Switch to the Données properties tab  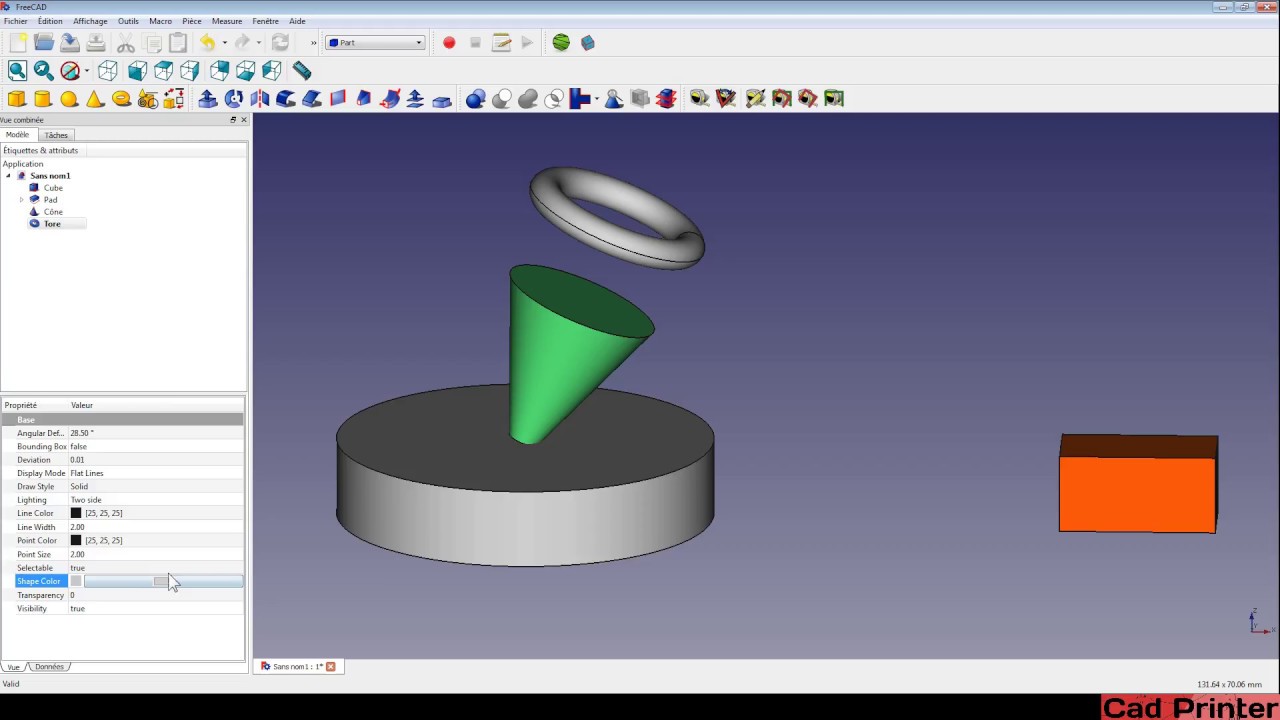pyautogui.click(x=49, y=667)
